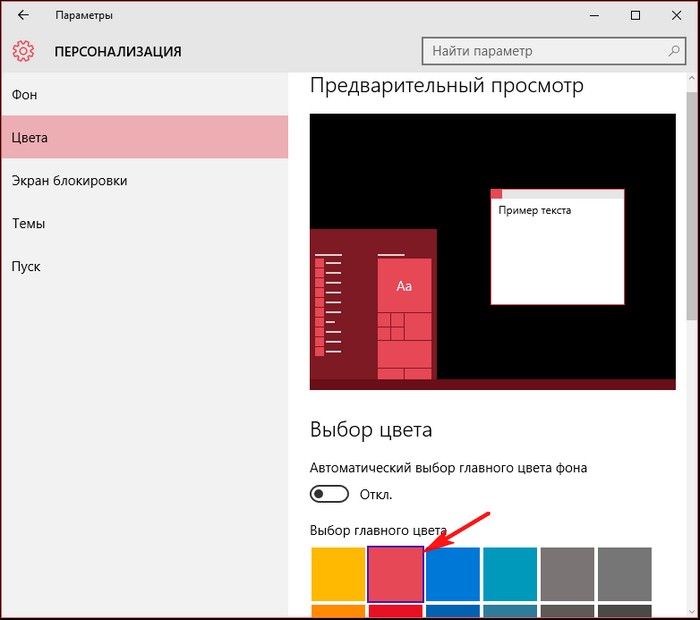This screenshot has width=700, height=620.
Task: Click the scrollbar up arrow
Action: [x=692, y=80]
